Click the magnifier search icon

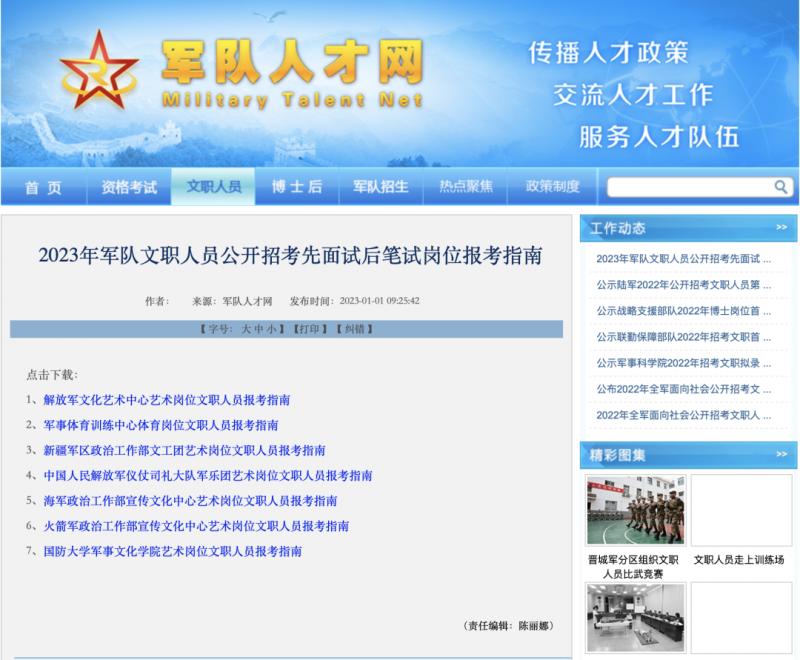(x=781, y=187)
